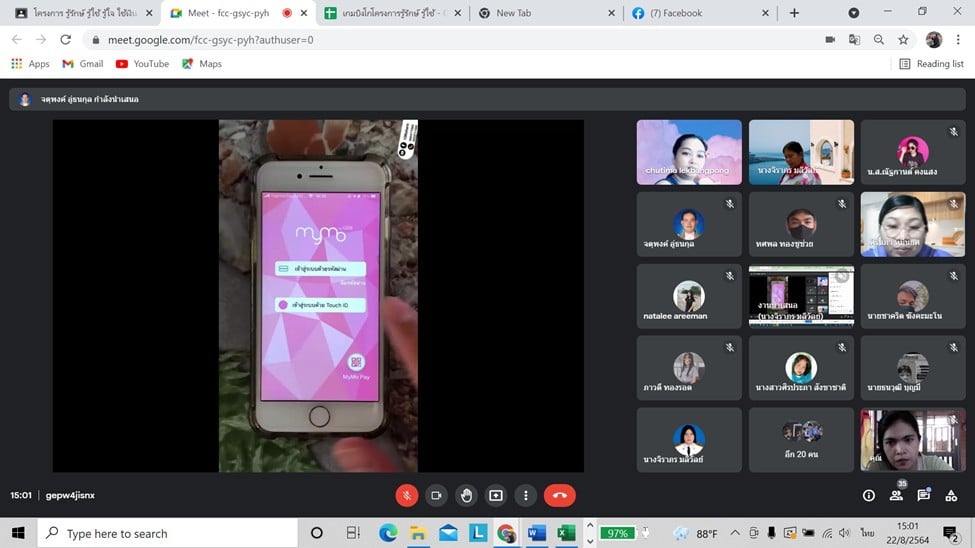Bookmark this page with the star icon
Screen dimensions: 975x548
coord(903,40)
